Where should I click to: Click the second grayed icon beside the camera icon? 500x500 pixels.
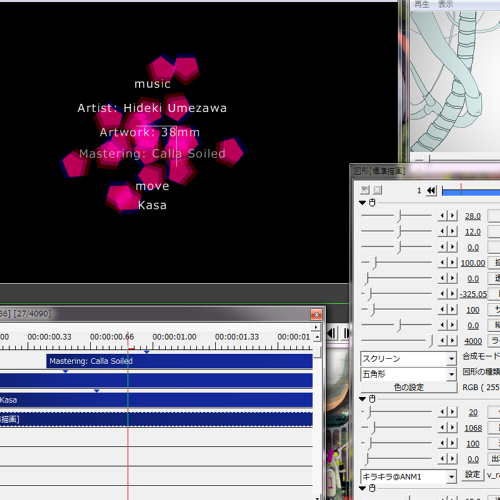(x=378, y=190)
